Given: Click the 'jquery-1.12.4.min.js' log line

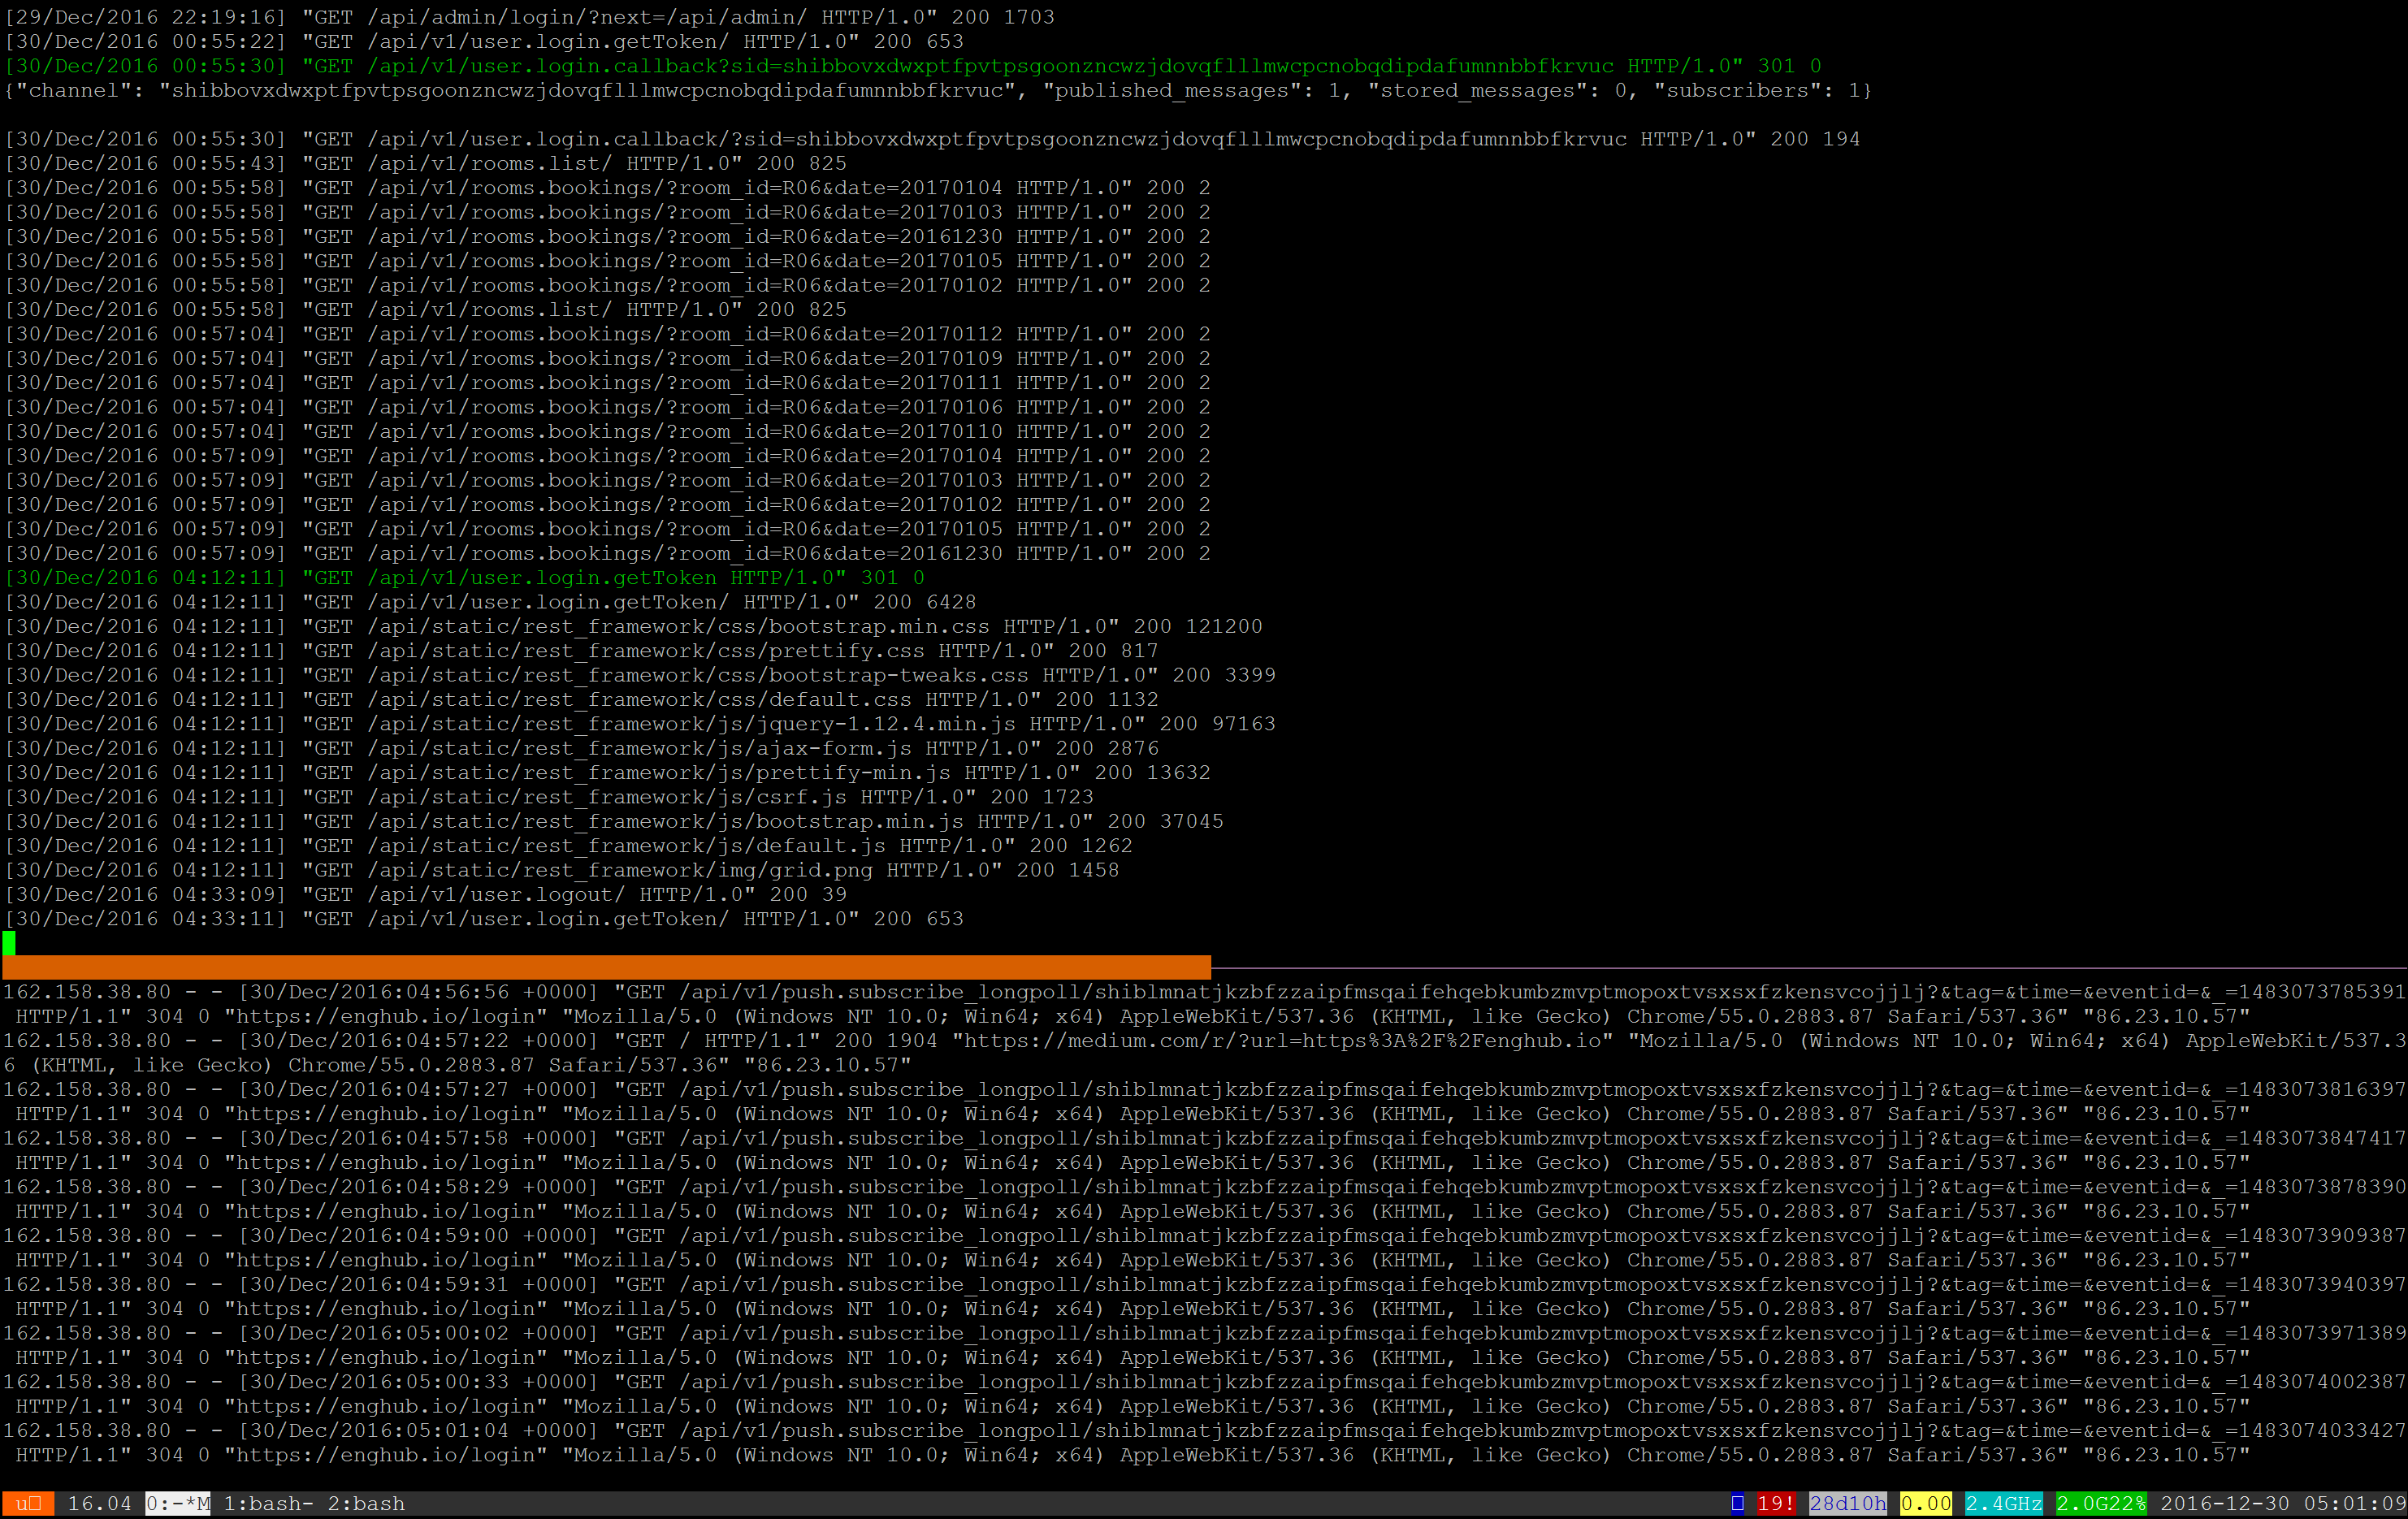Looking at the screenshot, I should 640,724.
